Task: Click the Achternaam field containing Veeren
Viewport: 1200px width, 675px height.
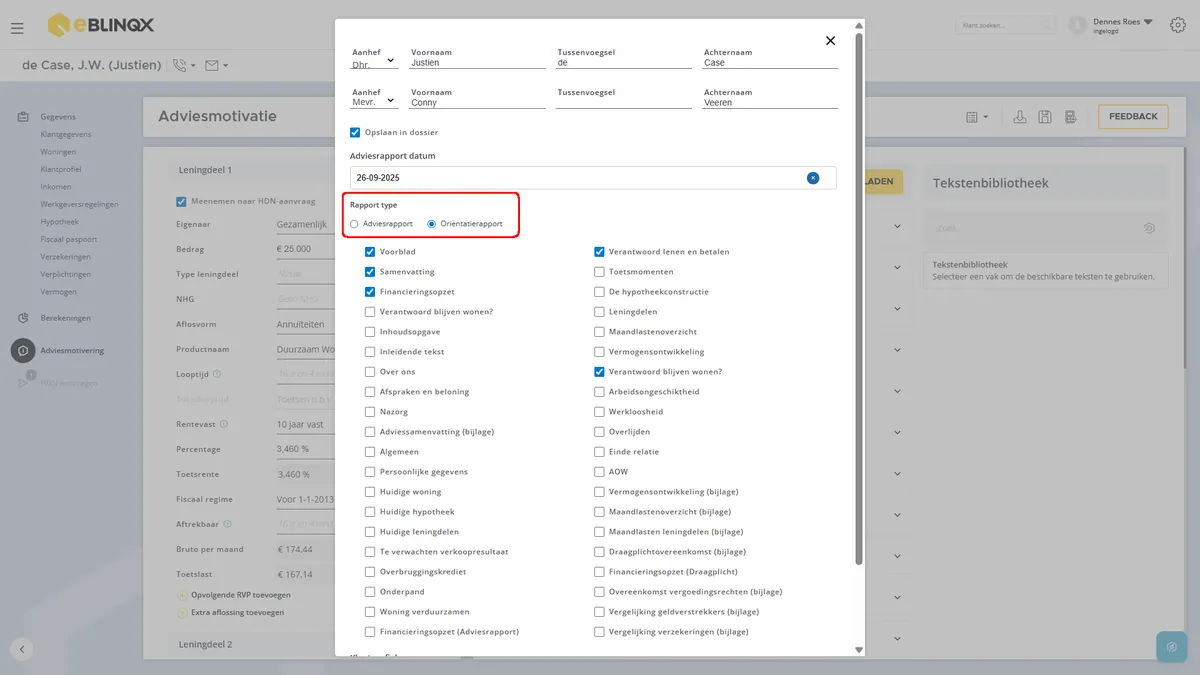Action: click(770, 102)
